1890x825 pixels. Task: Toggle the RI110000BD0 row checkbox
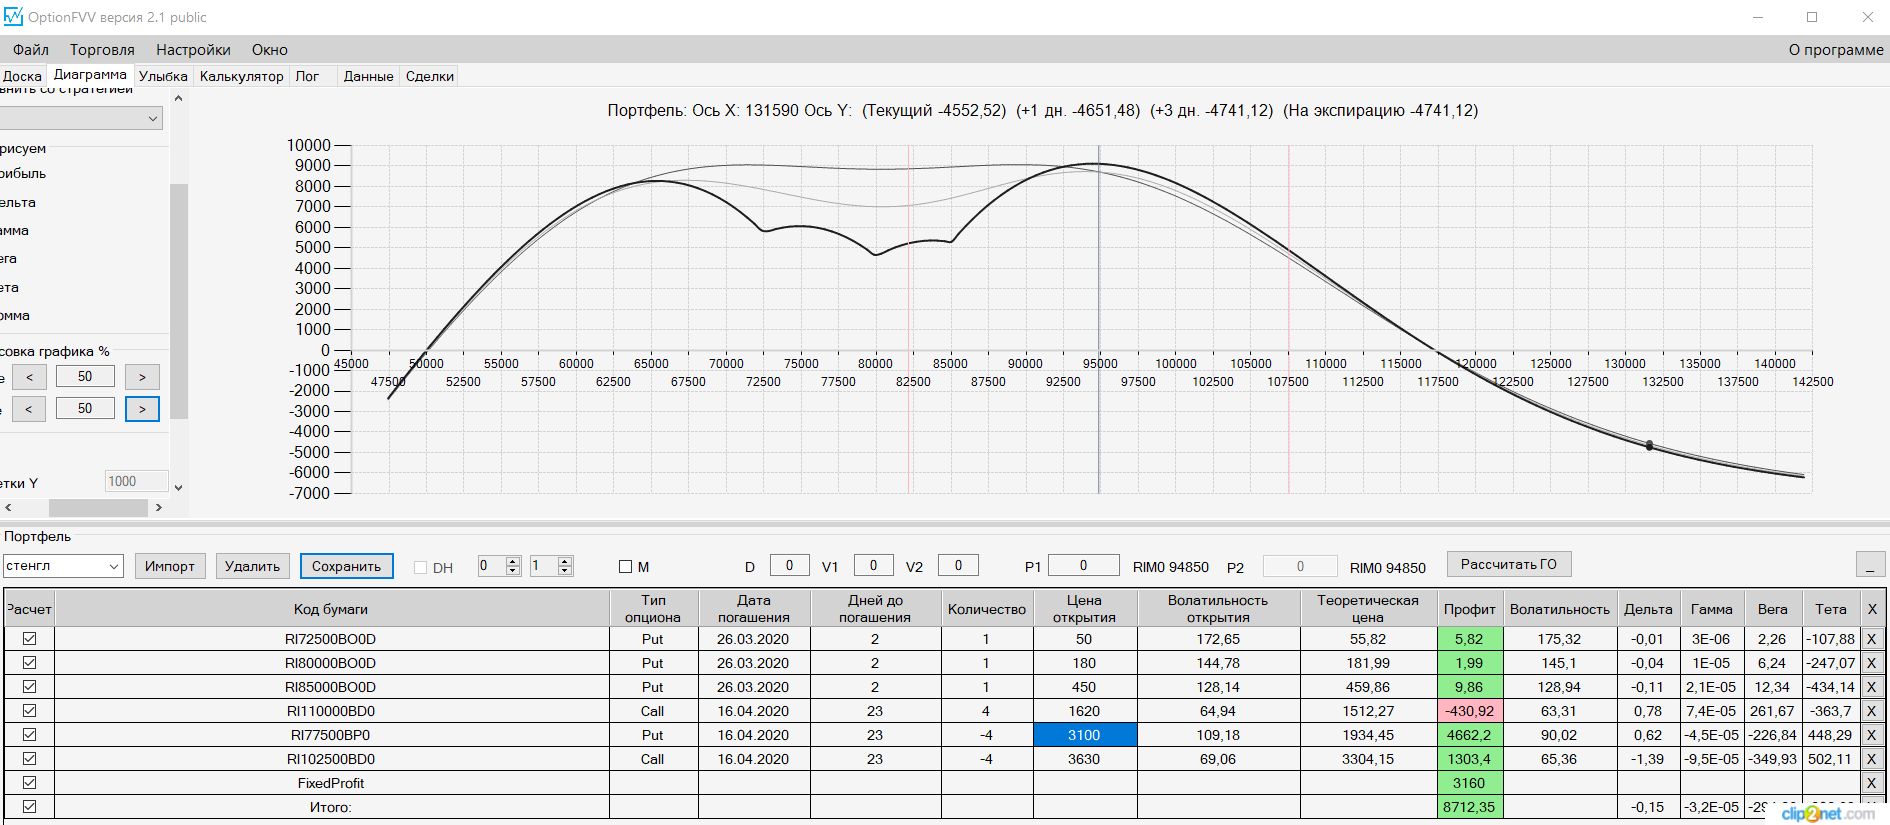(29, 711)
